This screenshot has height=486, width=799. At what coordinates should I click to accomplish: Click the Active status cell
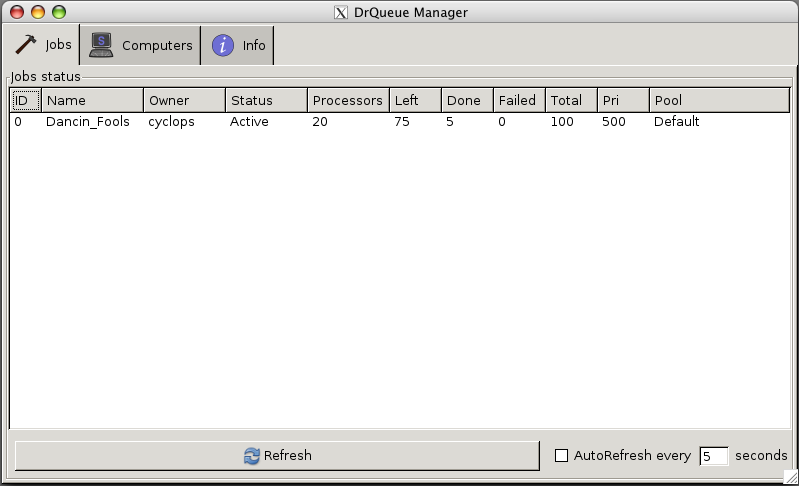249,121
